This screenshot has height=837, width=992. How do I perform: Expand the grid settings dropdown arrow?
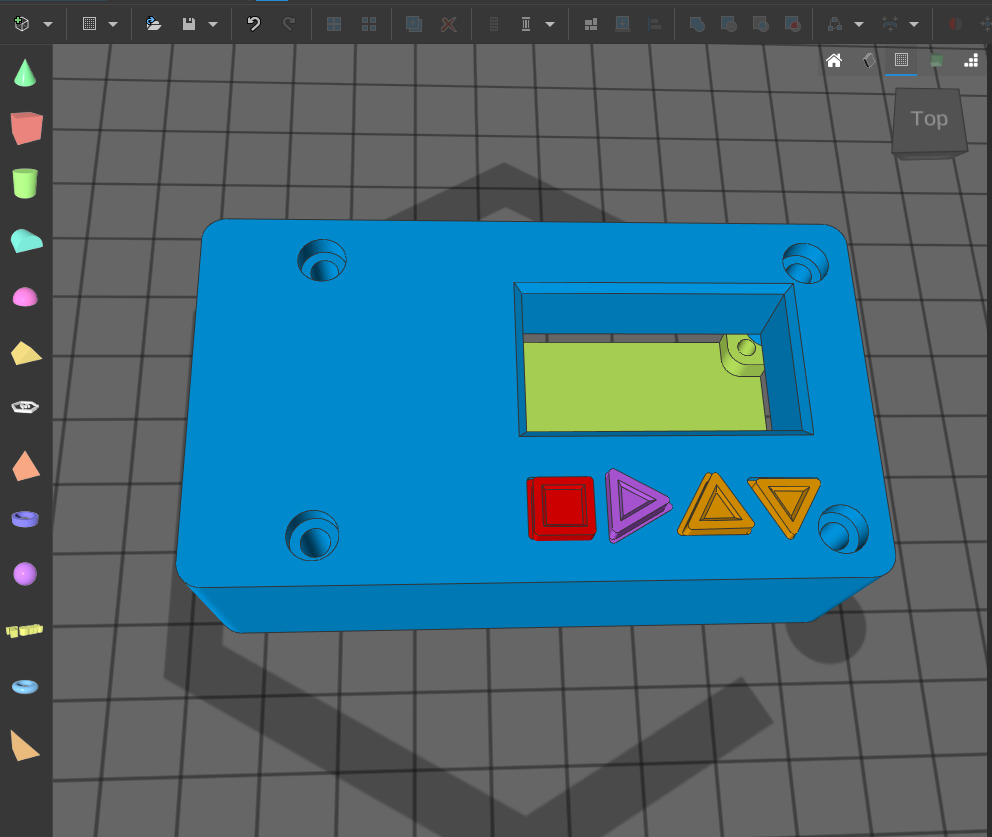tap(113, 25)
